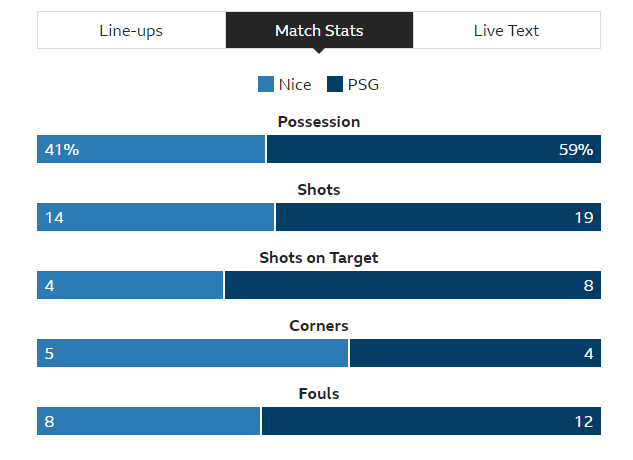Select Nice's 14 shots bar
The image size is (633, 460).
click(155, 217)
